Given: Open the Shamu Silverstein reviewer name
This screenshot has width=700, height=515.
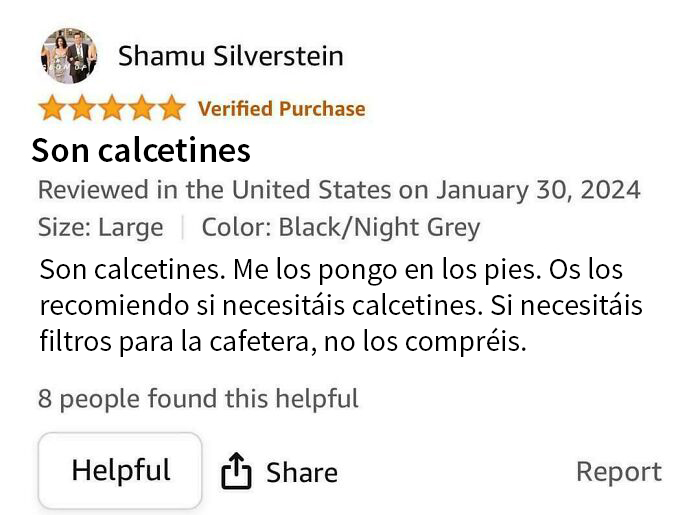Looking at the screenshot, I should (231, 56).
